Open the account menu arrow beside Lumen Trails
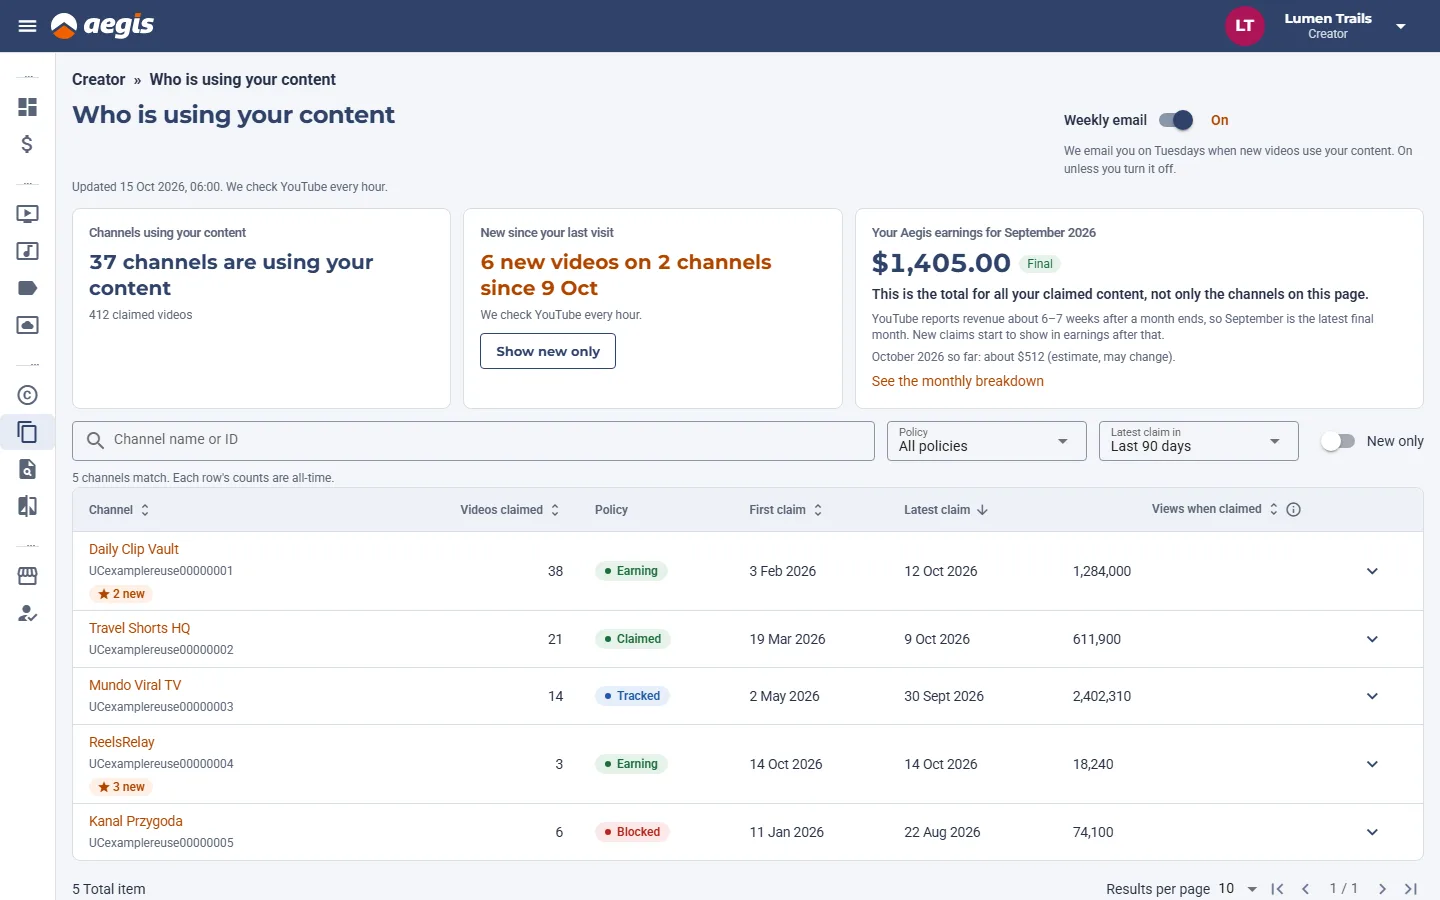The width and height of the screenshot is (1440, 900). (1401, 26)
